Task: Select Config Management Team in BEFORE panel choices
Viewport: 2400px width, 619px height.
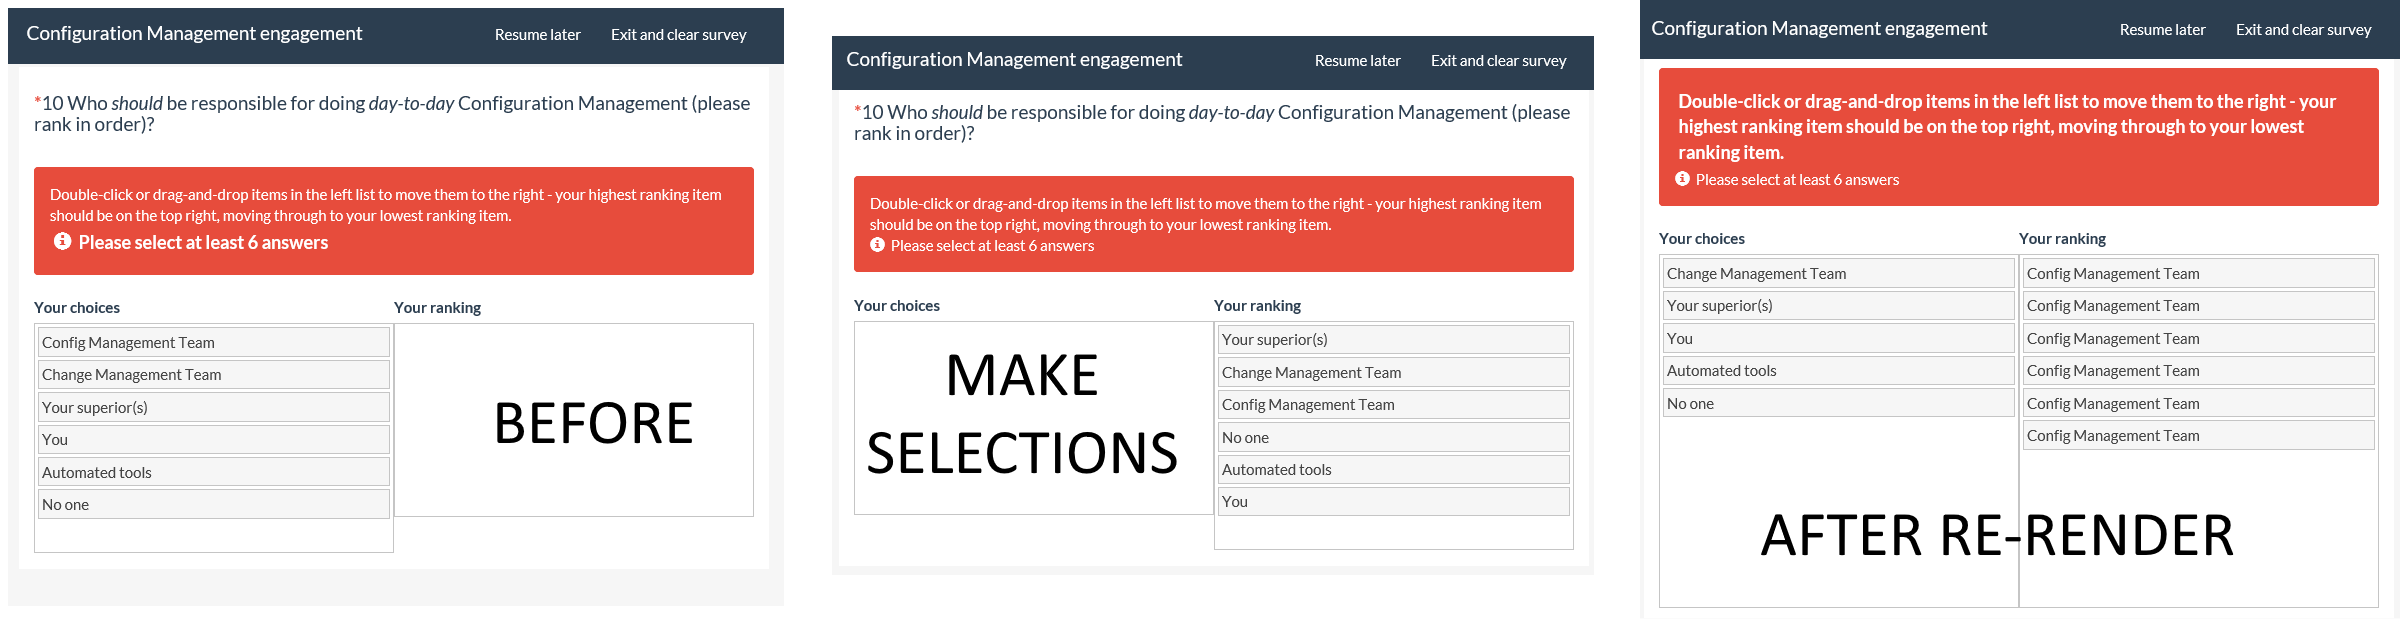Action: 214,342
